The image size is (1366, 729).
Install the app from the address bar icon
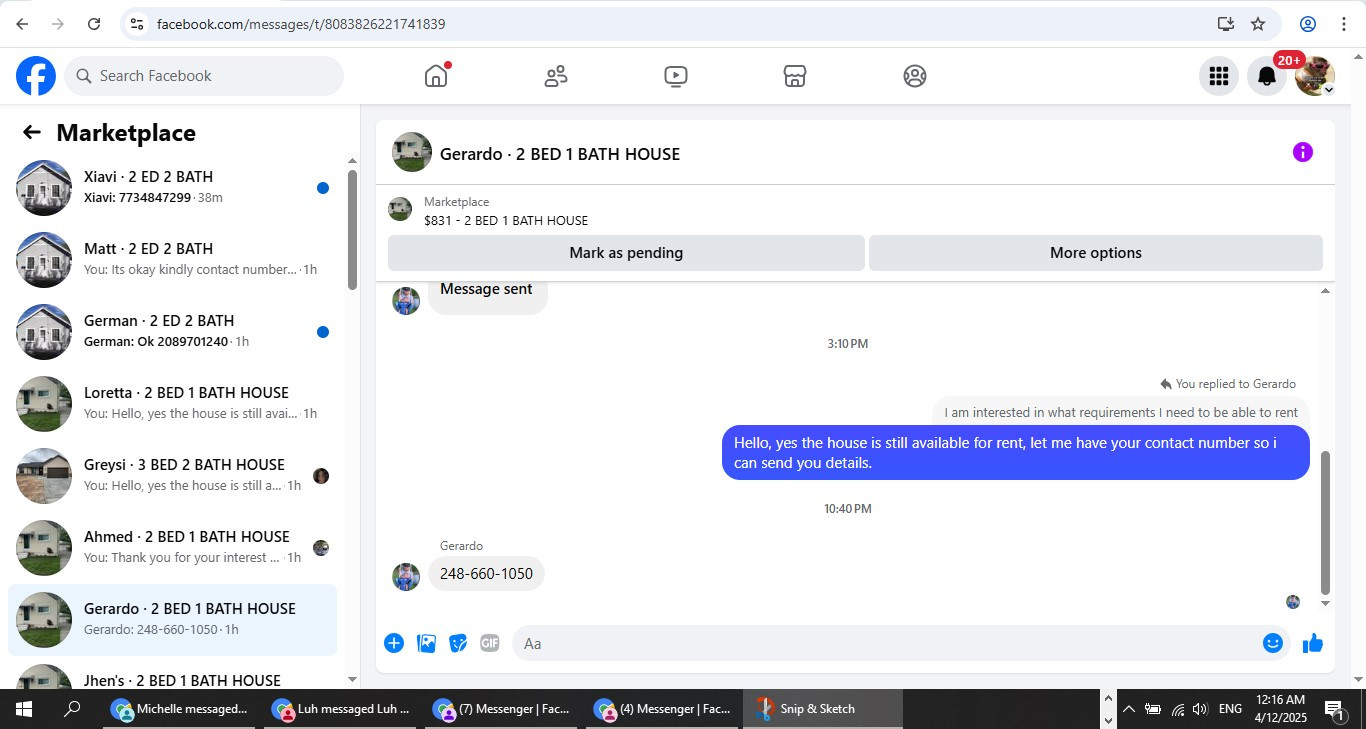point(1225,24)
